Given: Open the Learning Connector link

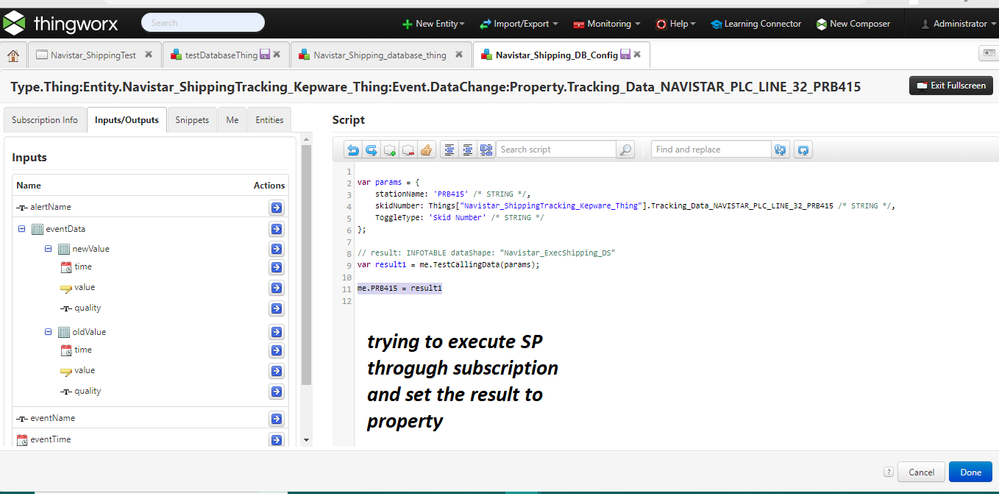Looking at the screenshot, I should point(756,24).
